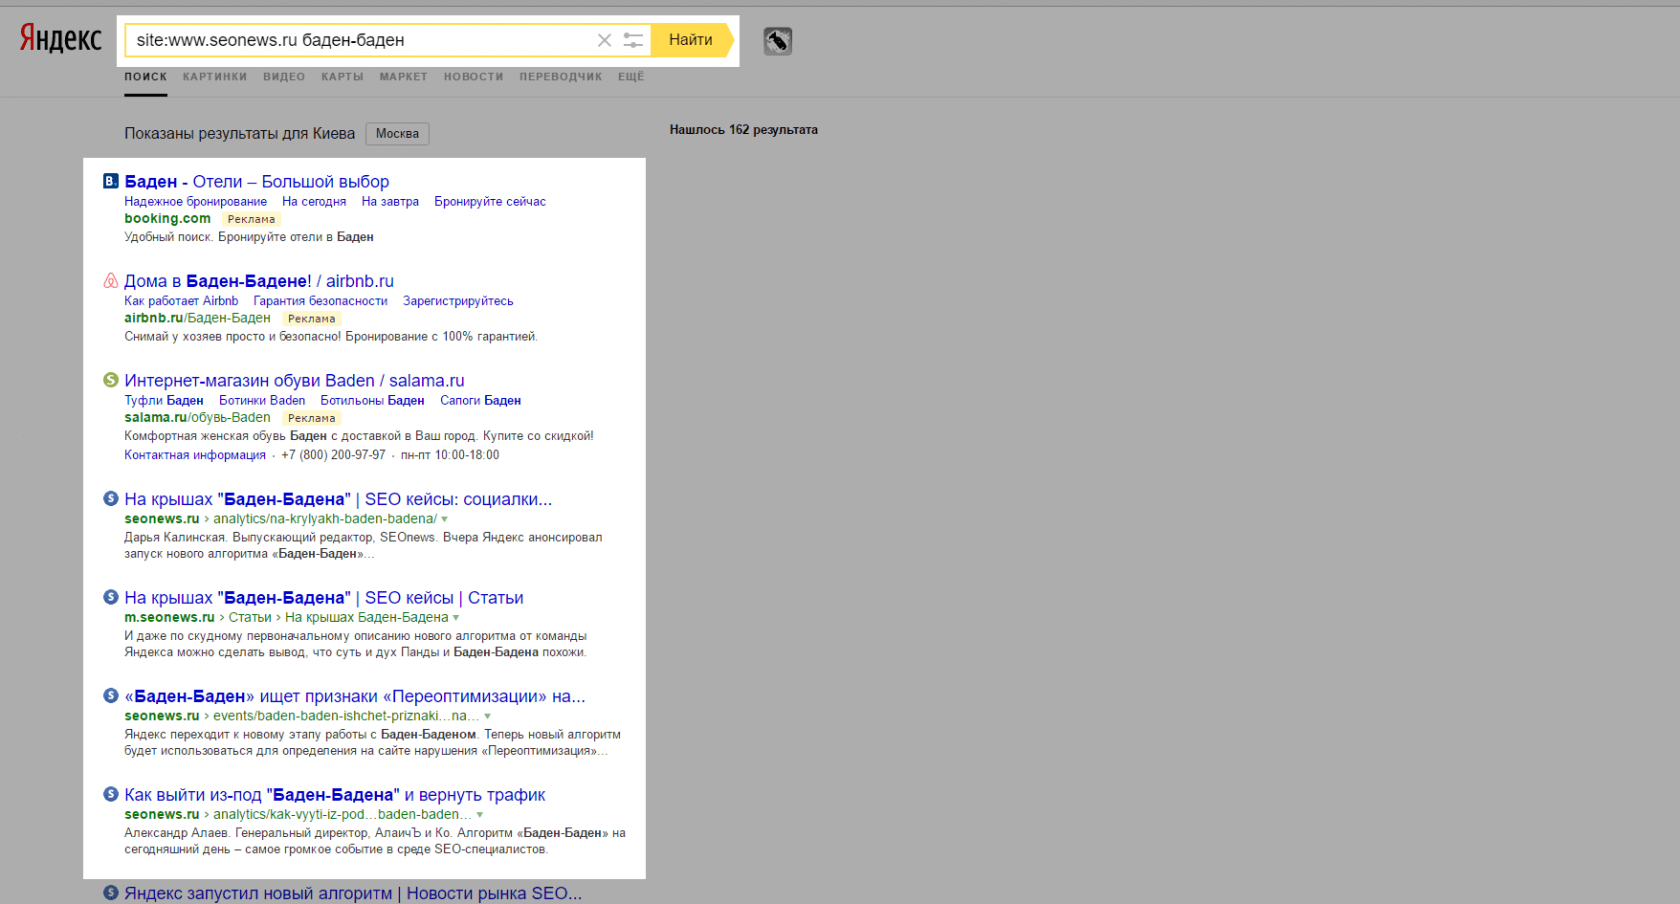1680x904 pixels.
Task: Open 'Гарантия безопасности' sitelink
Action: point(320,301)
